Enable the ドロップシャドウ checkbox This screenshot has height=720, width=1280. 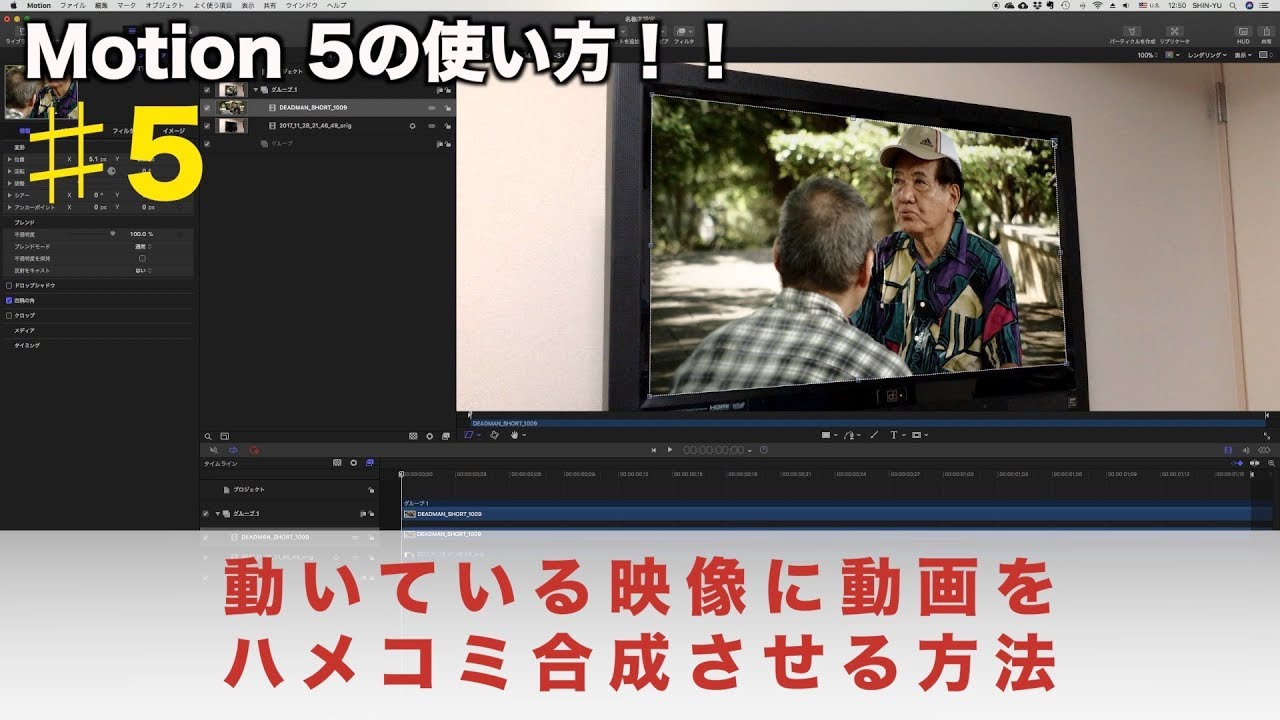click(10, 285)
